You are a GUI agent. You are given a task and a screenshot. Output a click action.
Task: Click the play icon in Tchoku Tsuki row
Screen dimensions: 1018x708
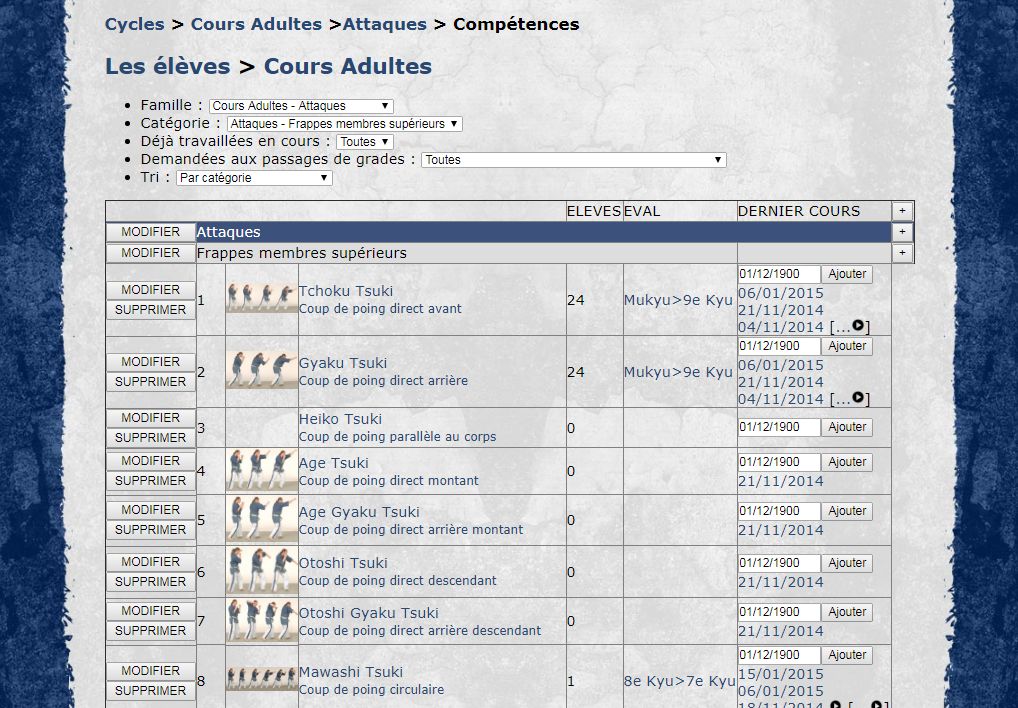(857, 326)
